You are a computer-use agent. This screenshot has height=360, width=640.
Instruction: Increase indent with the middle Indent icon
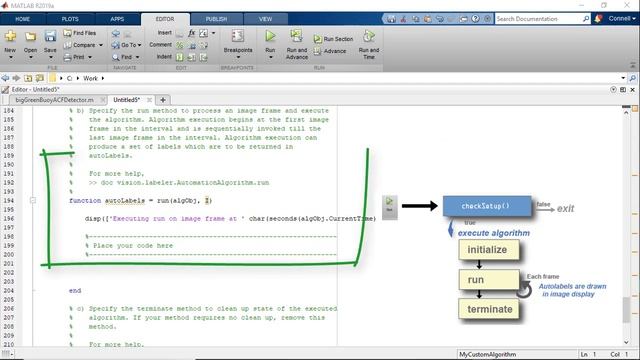tap(191, 57)
